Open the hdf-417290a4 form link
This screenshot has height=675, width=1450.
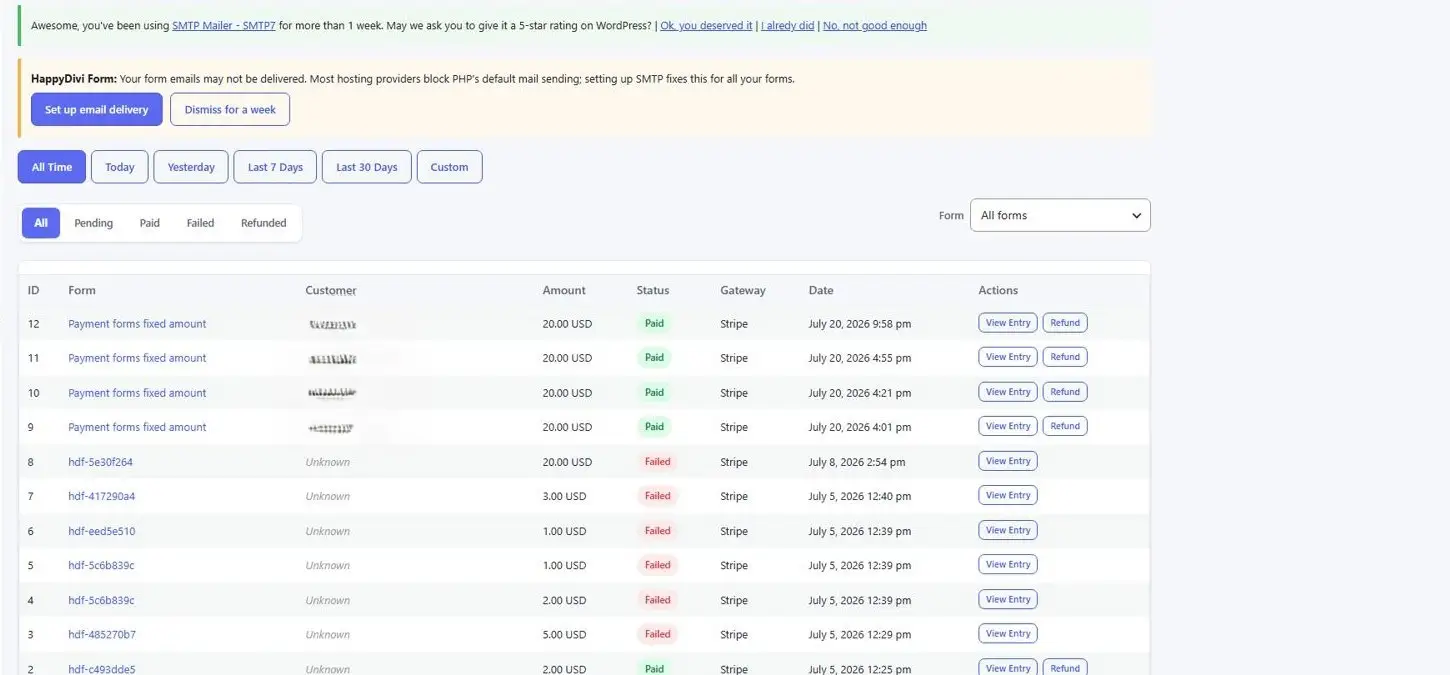[x=101, y=496]
